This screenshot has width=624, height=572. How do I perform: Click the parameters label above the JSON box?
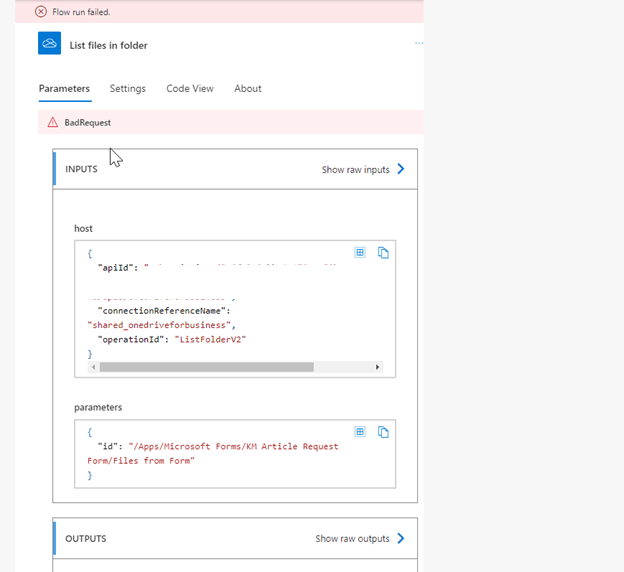click(x=98, y=408)
